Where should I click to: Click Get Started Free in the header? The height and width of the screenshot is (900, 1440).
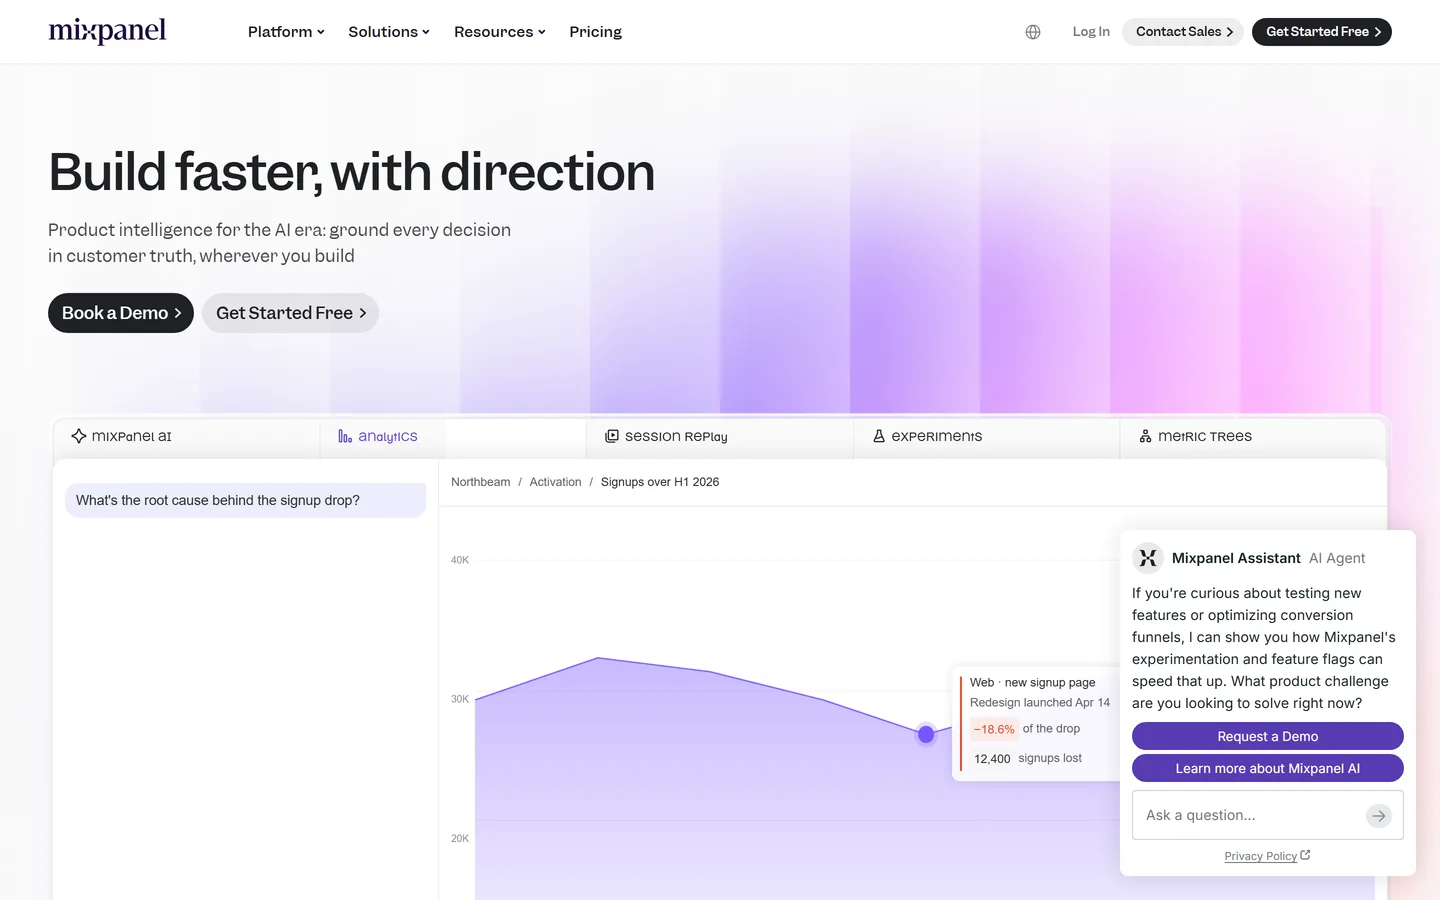1322,32
